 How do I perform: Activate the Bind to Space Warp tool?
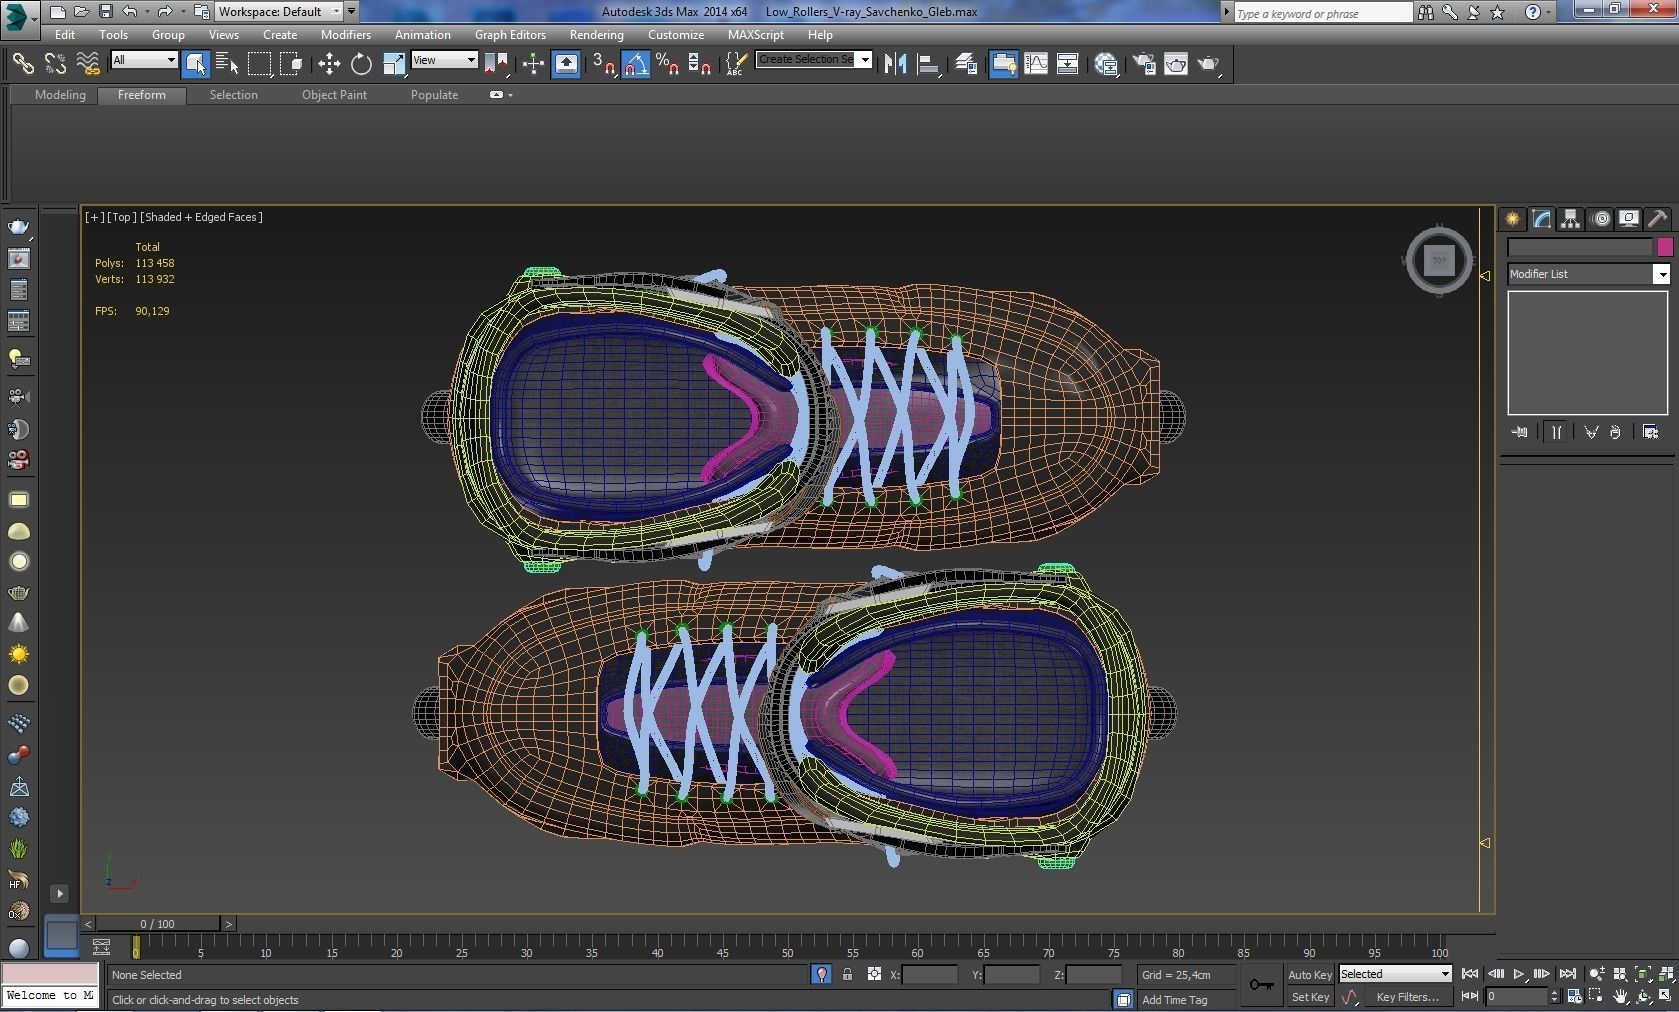point(88,64)
